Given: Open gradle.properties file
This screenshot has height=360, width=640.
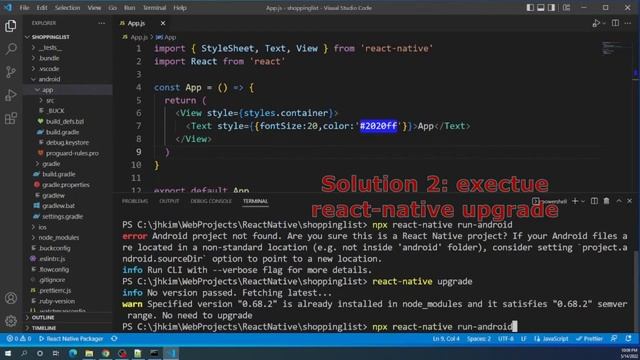Looking at the screenshot, I should [x=67, y=185].
